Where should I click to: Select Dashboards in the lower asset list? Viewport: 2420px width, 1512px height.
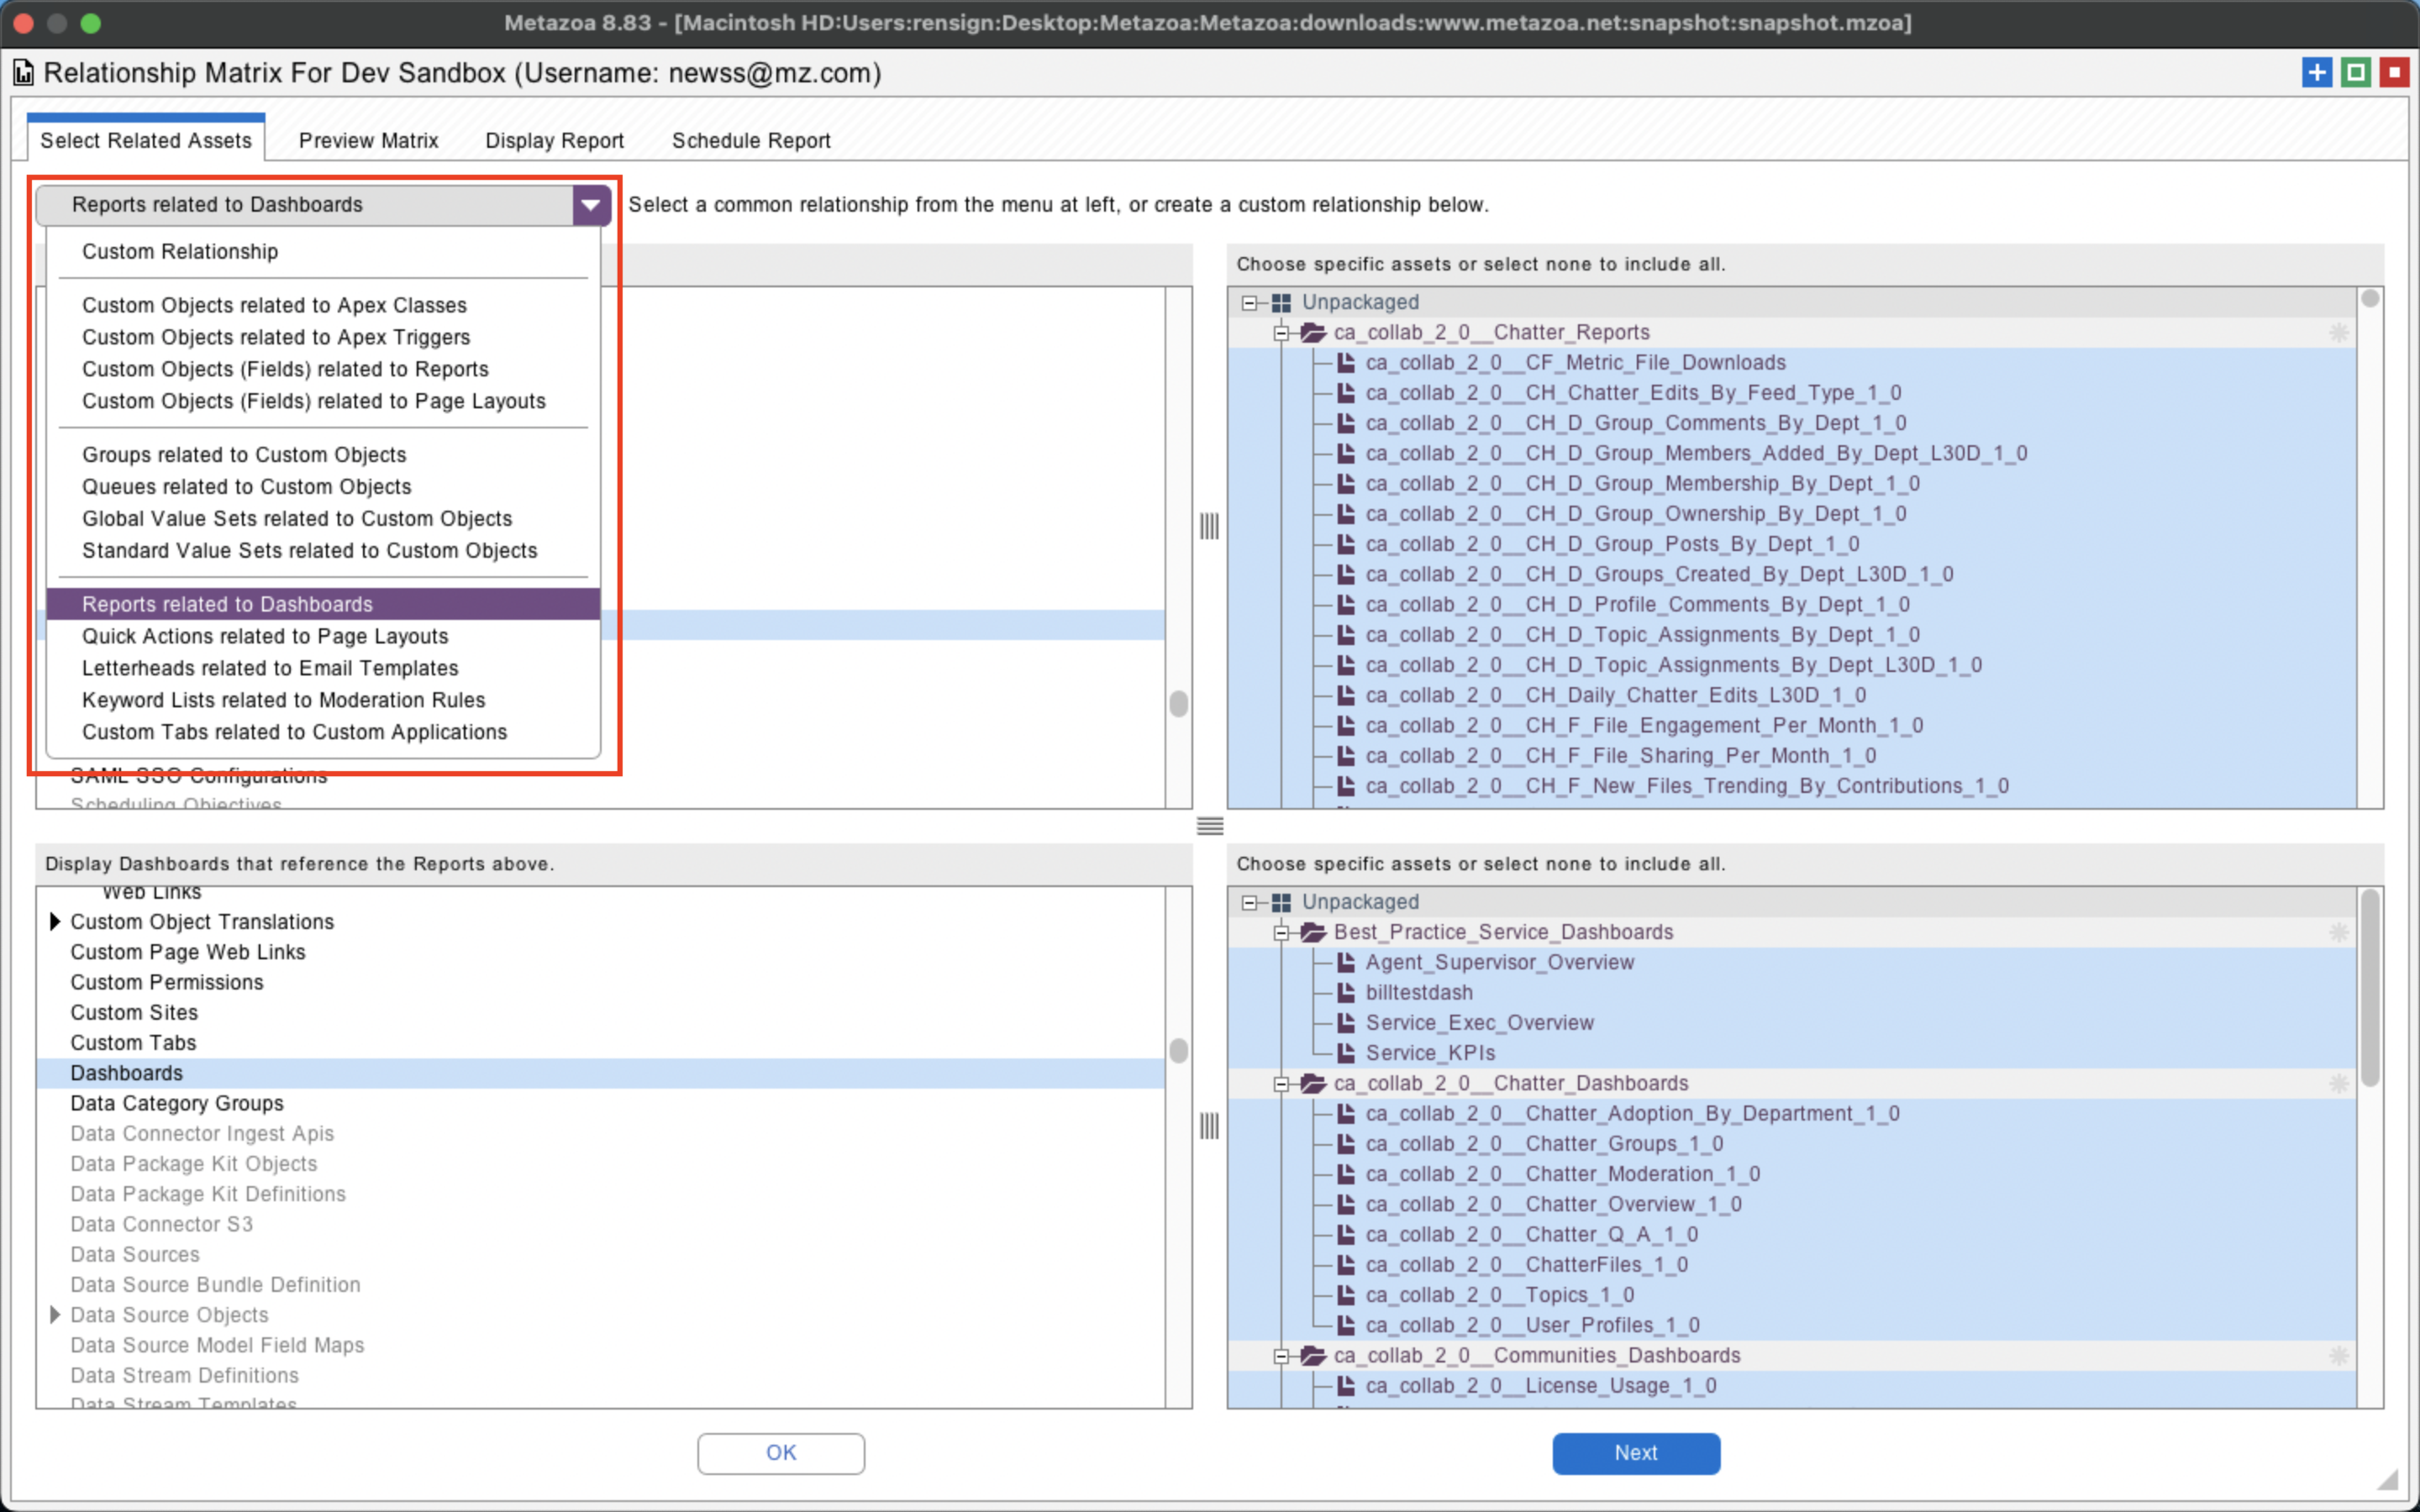tap(601, 1074)
